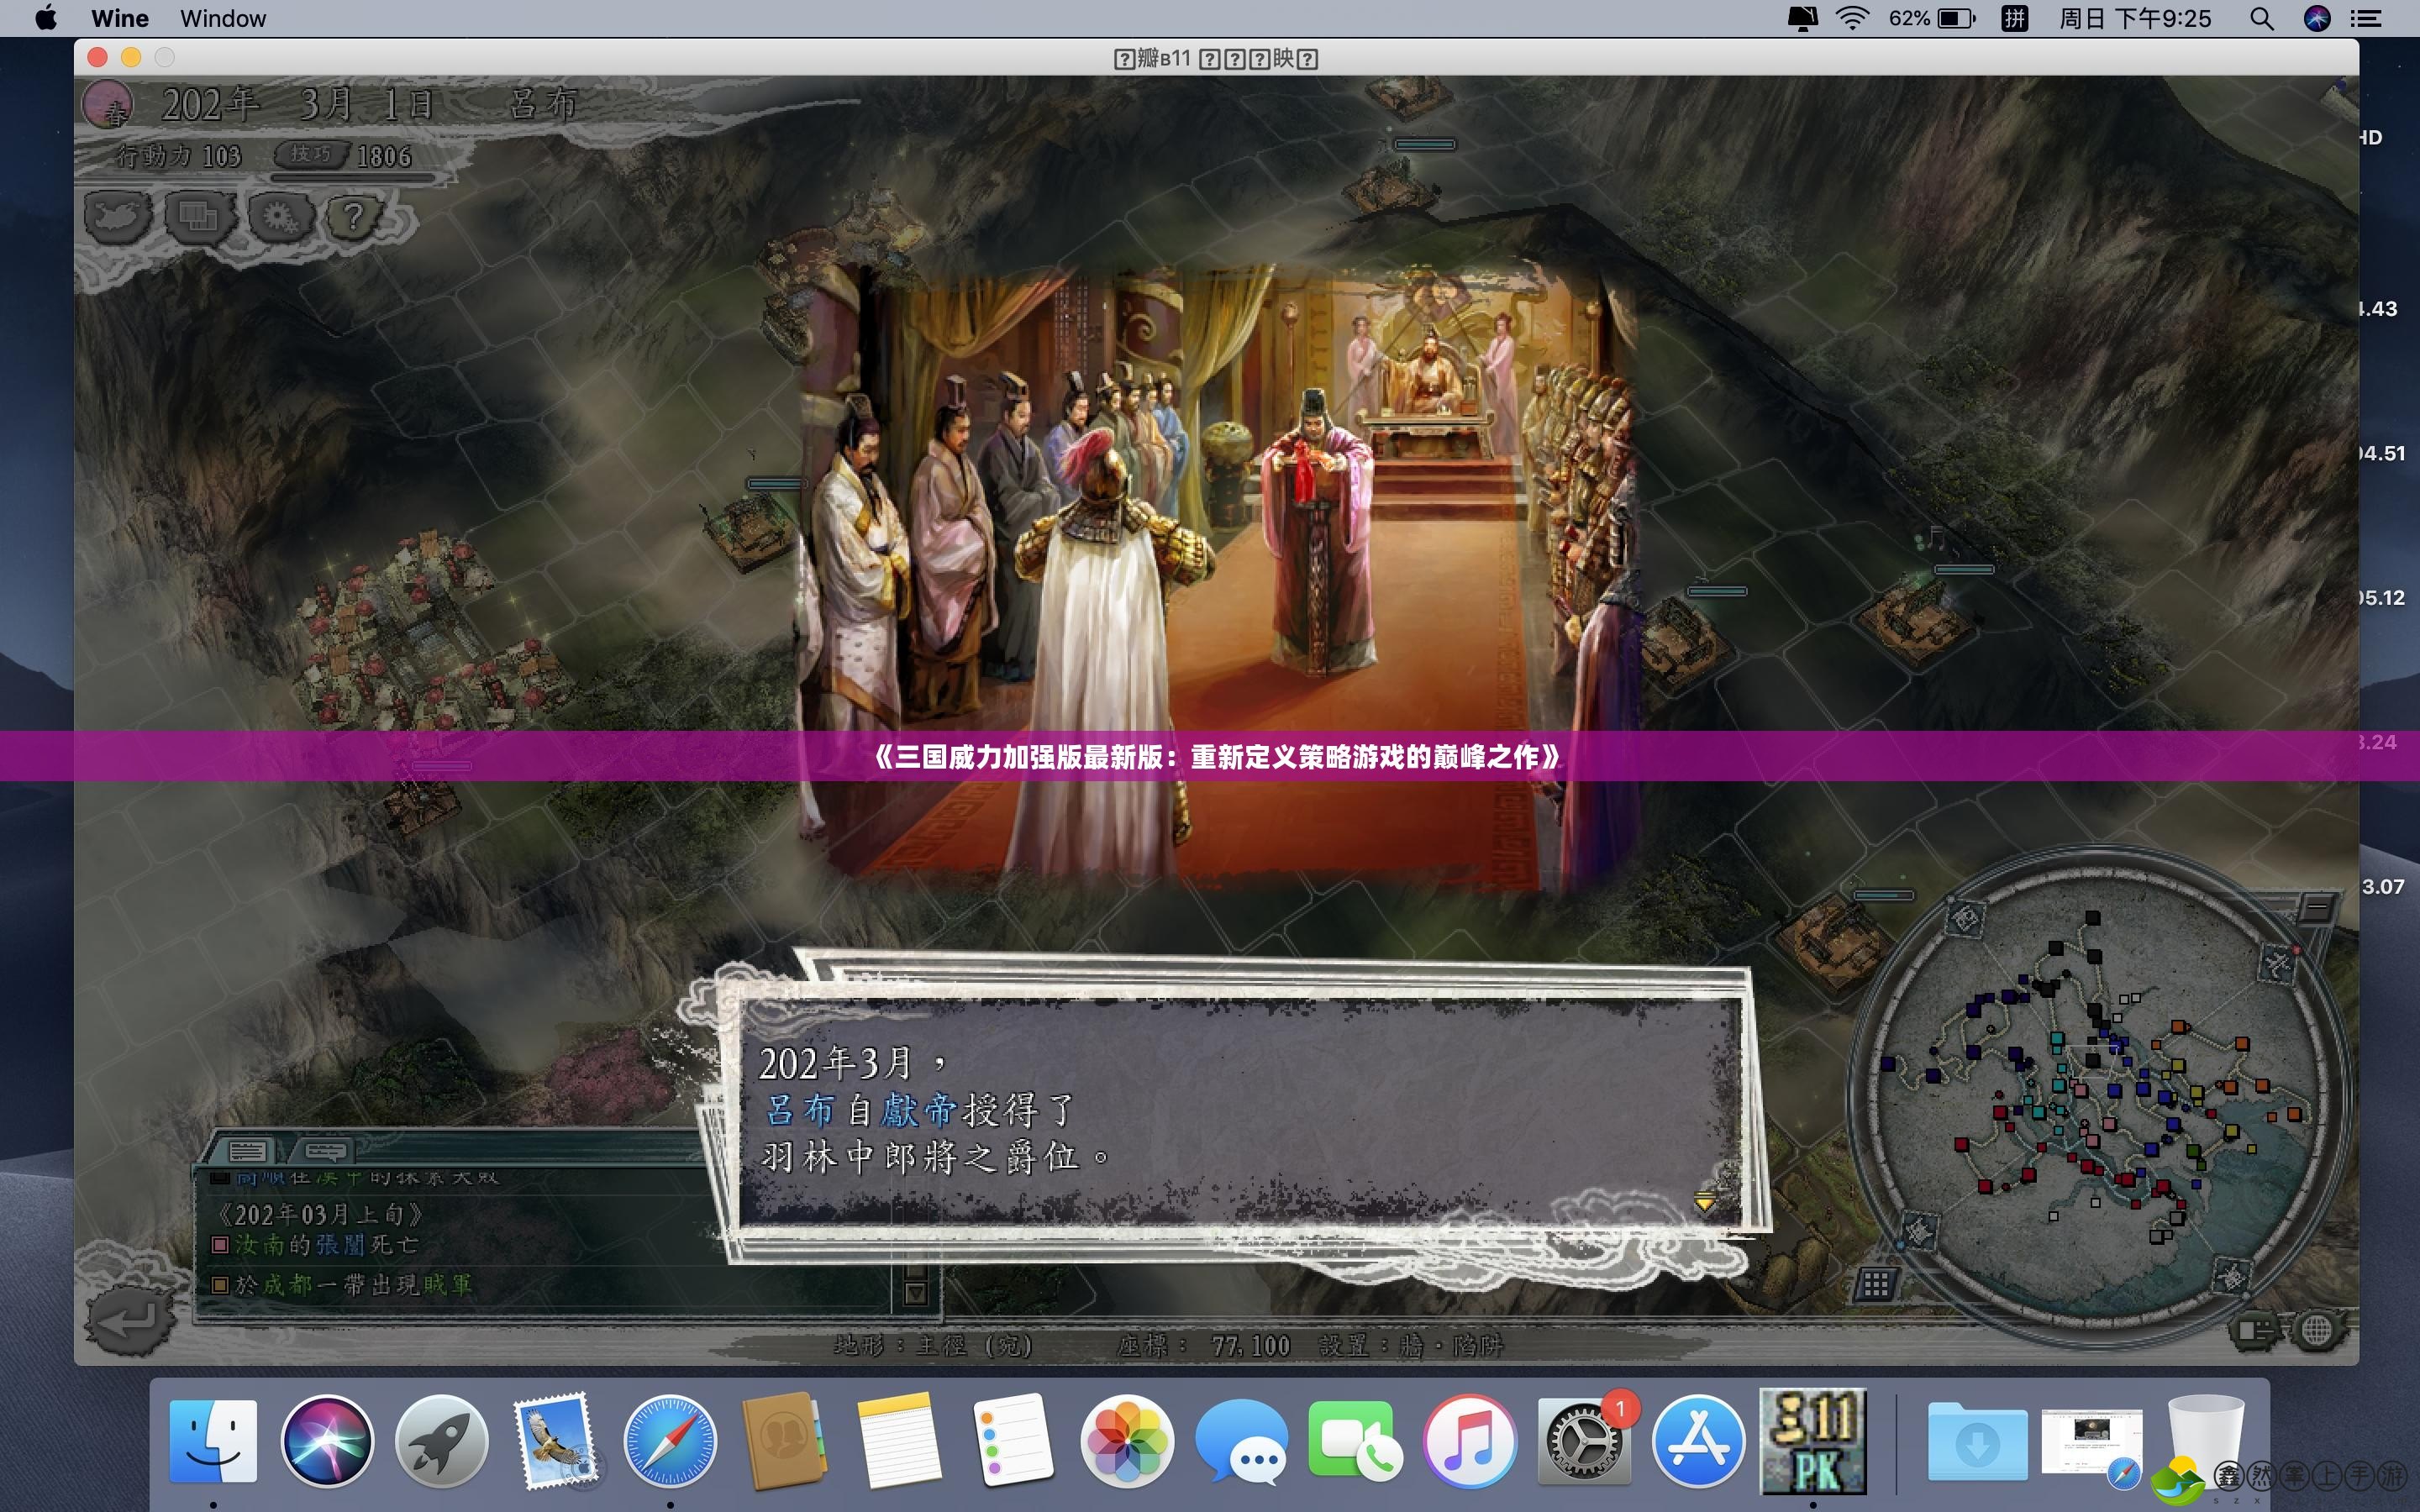The width and height of the screenshot is (2420, 1512).
Task: Open Reminders in the Dock
Action: [1012, 1441]
